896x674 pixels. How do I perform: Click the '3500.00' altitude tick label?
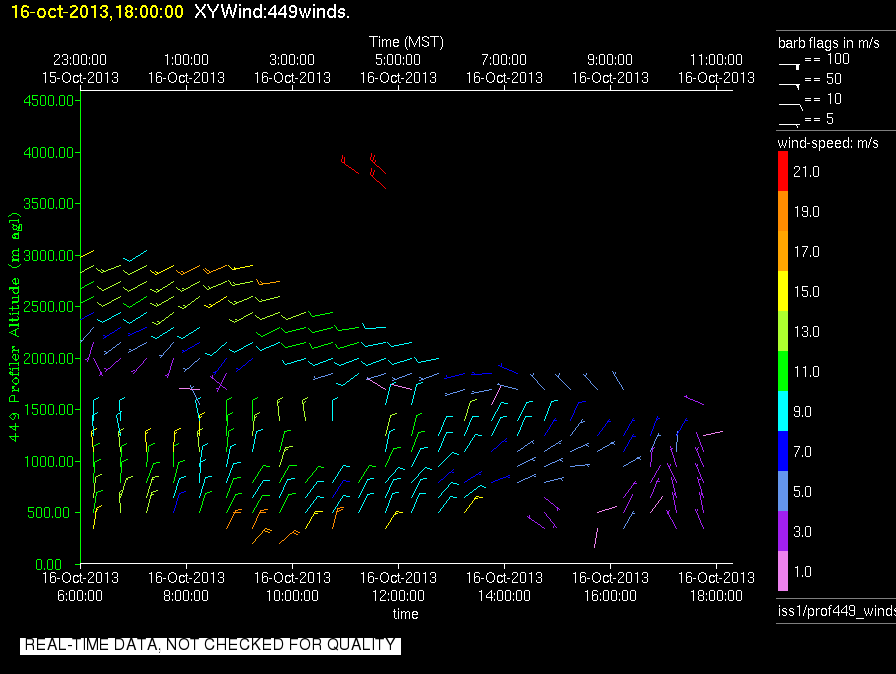pyautogui.click(x=49, y=204)
